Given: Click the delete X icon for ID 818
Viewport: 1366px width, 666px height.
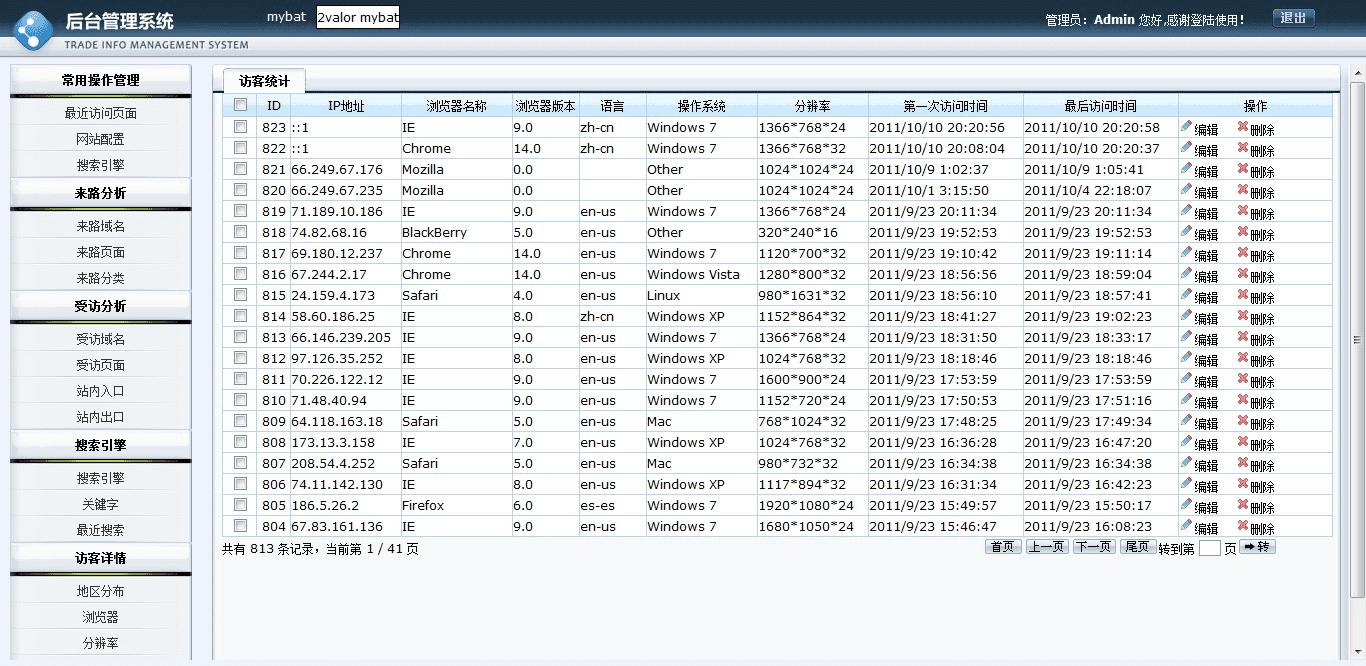Looking at the screenshot, I should 1243,231.
